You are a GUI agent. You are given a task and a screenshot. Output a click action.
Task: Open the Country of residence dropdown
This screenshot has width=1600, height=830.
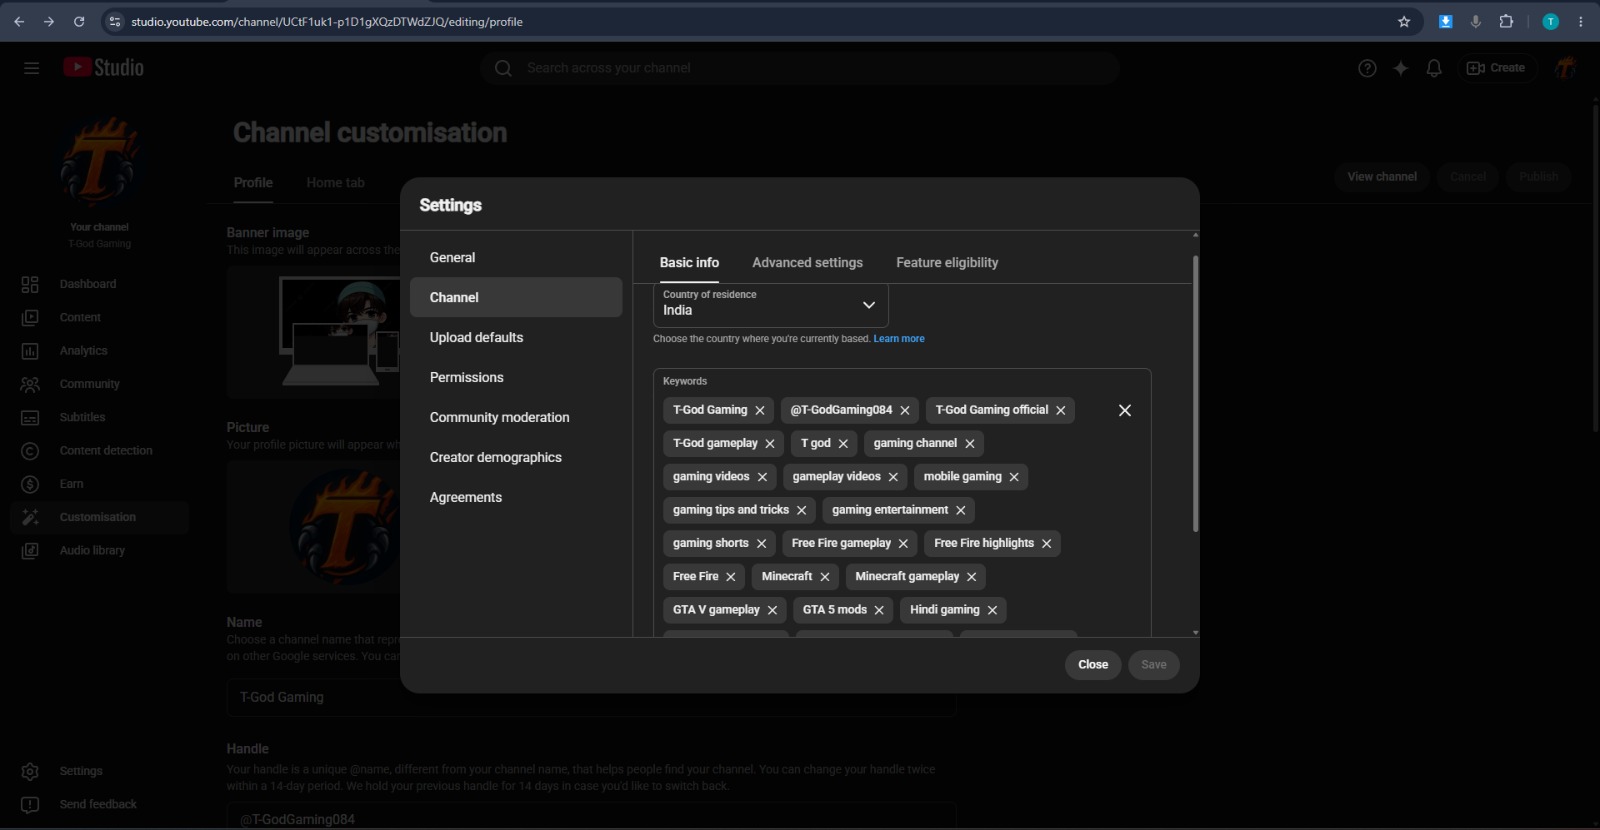click(771, 304)
